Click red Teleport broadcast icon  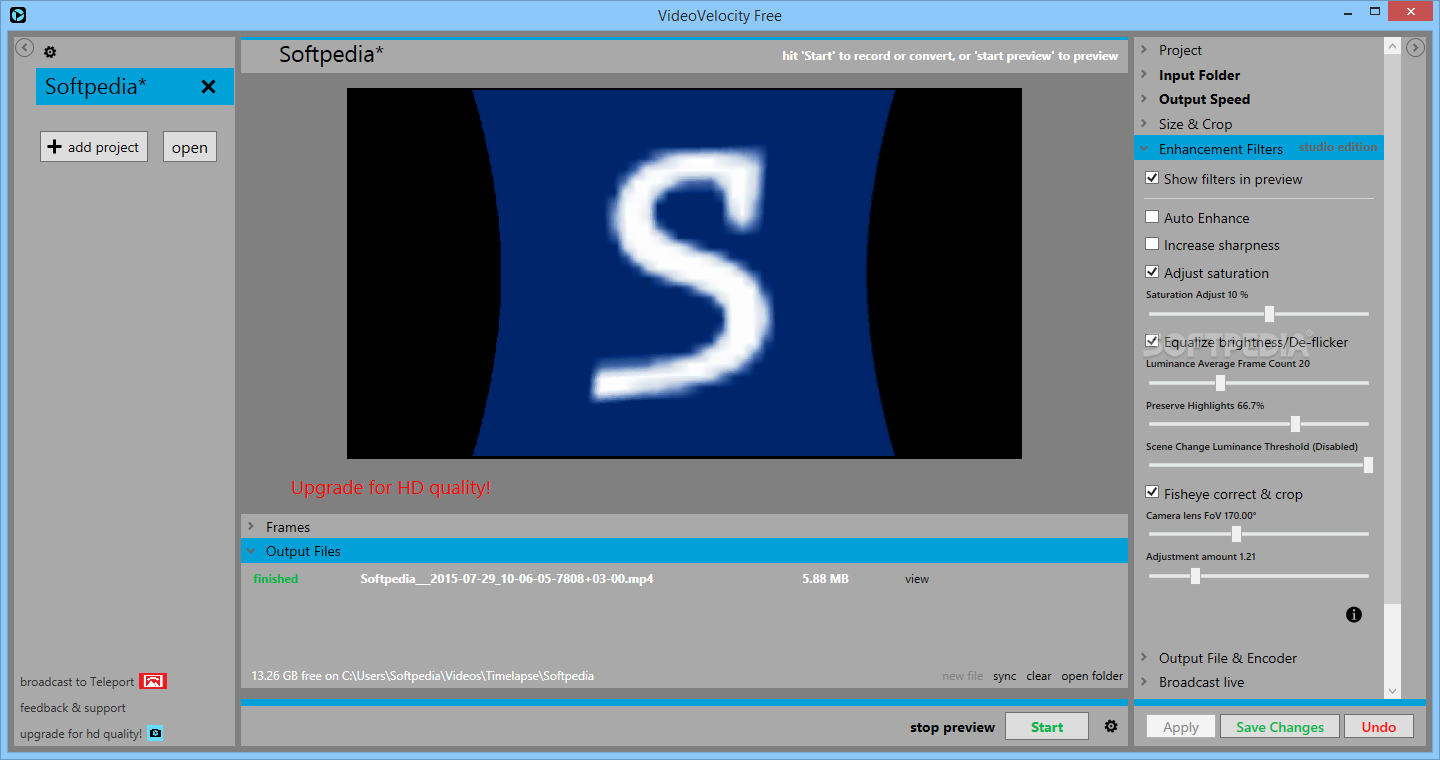click(x=153, y=681)
